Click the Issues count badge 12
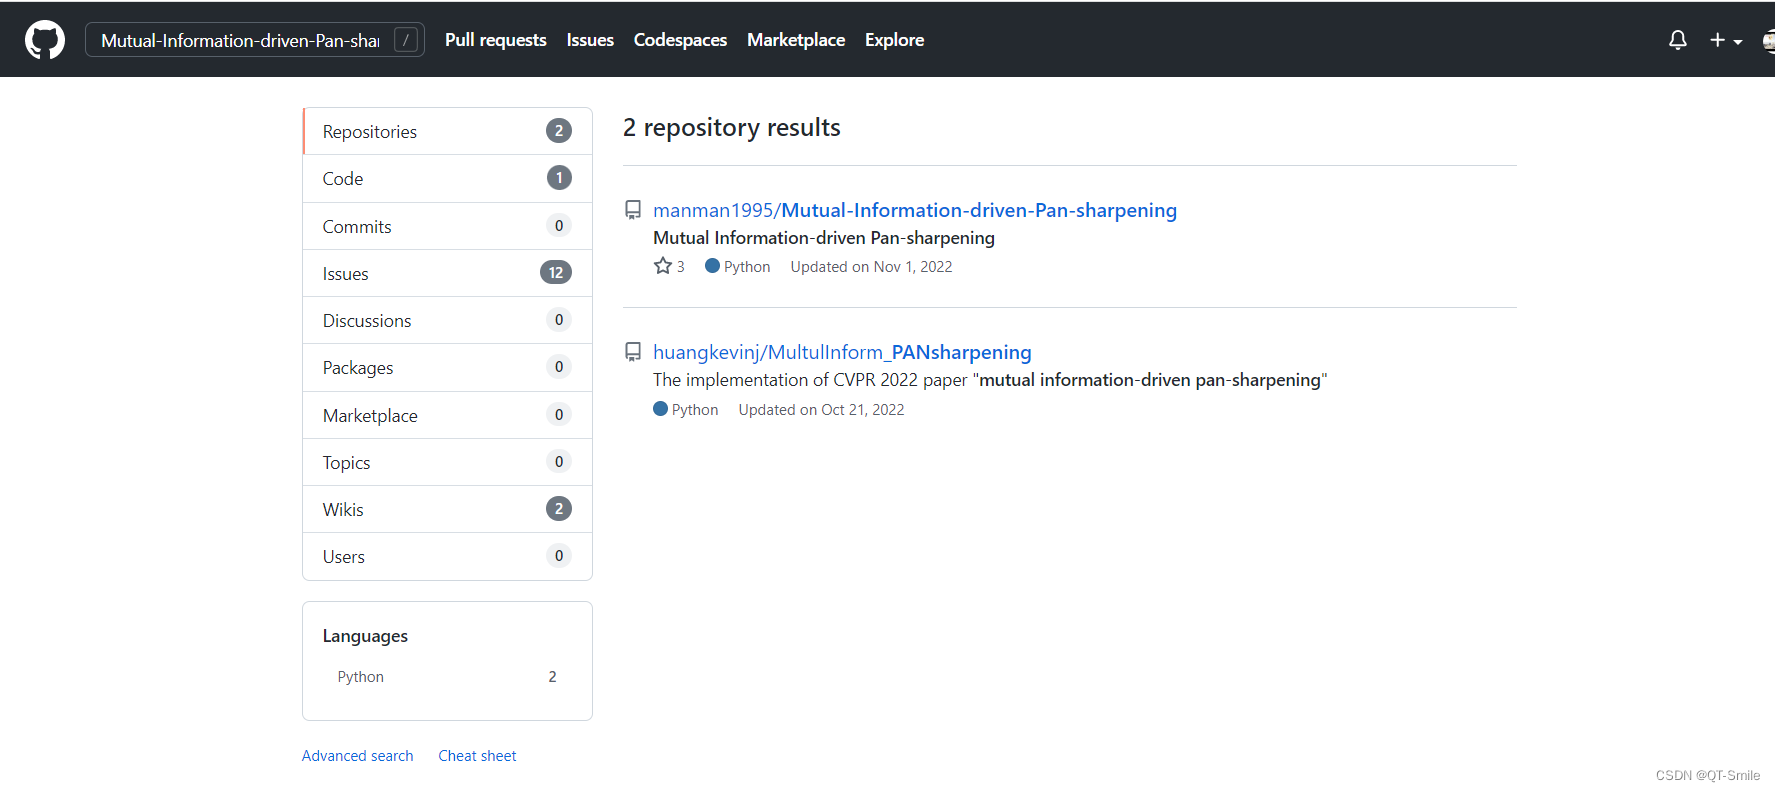The image size is (1775, 792). point(556,272)
